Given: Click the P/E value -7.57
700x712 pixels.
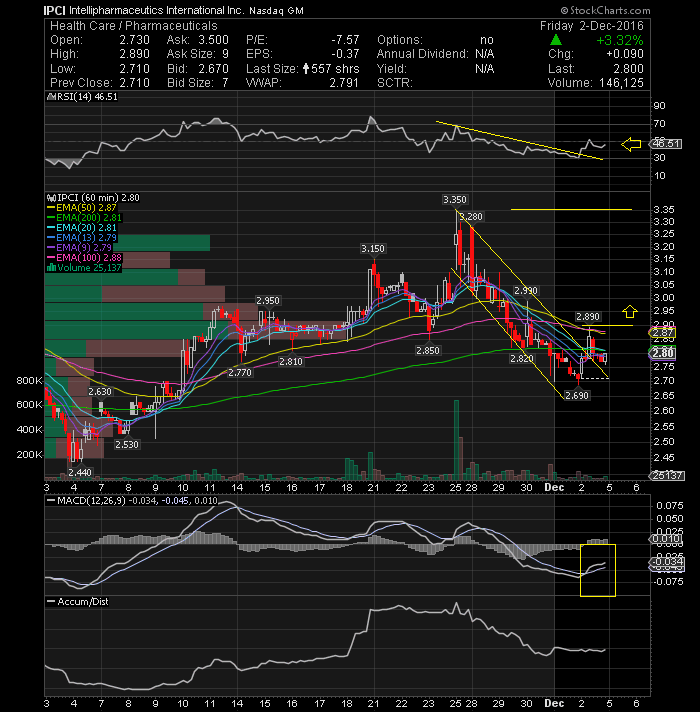Looking at the screenshot, I should 345,40.
